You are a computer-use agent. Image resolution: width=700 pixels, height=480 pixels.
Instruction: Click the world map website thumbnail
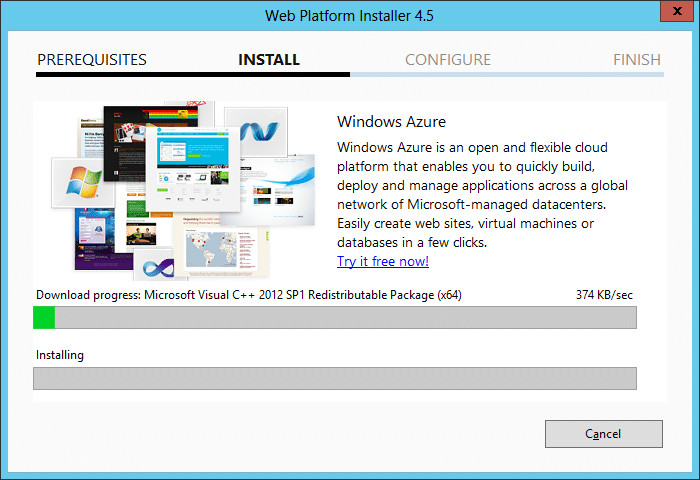[x=221, y=246]
